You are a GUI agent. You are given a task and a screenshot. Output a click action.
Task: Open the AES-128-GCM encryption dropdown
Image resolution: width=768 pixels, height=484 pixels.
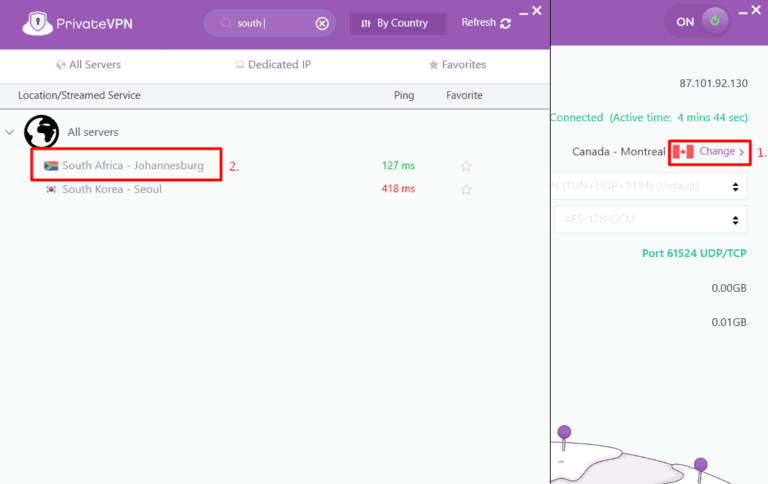click(650, 219)
